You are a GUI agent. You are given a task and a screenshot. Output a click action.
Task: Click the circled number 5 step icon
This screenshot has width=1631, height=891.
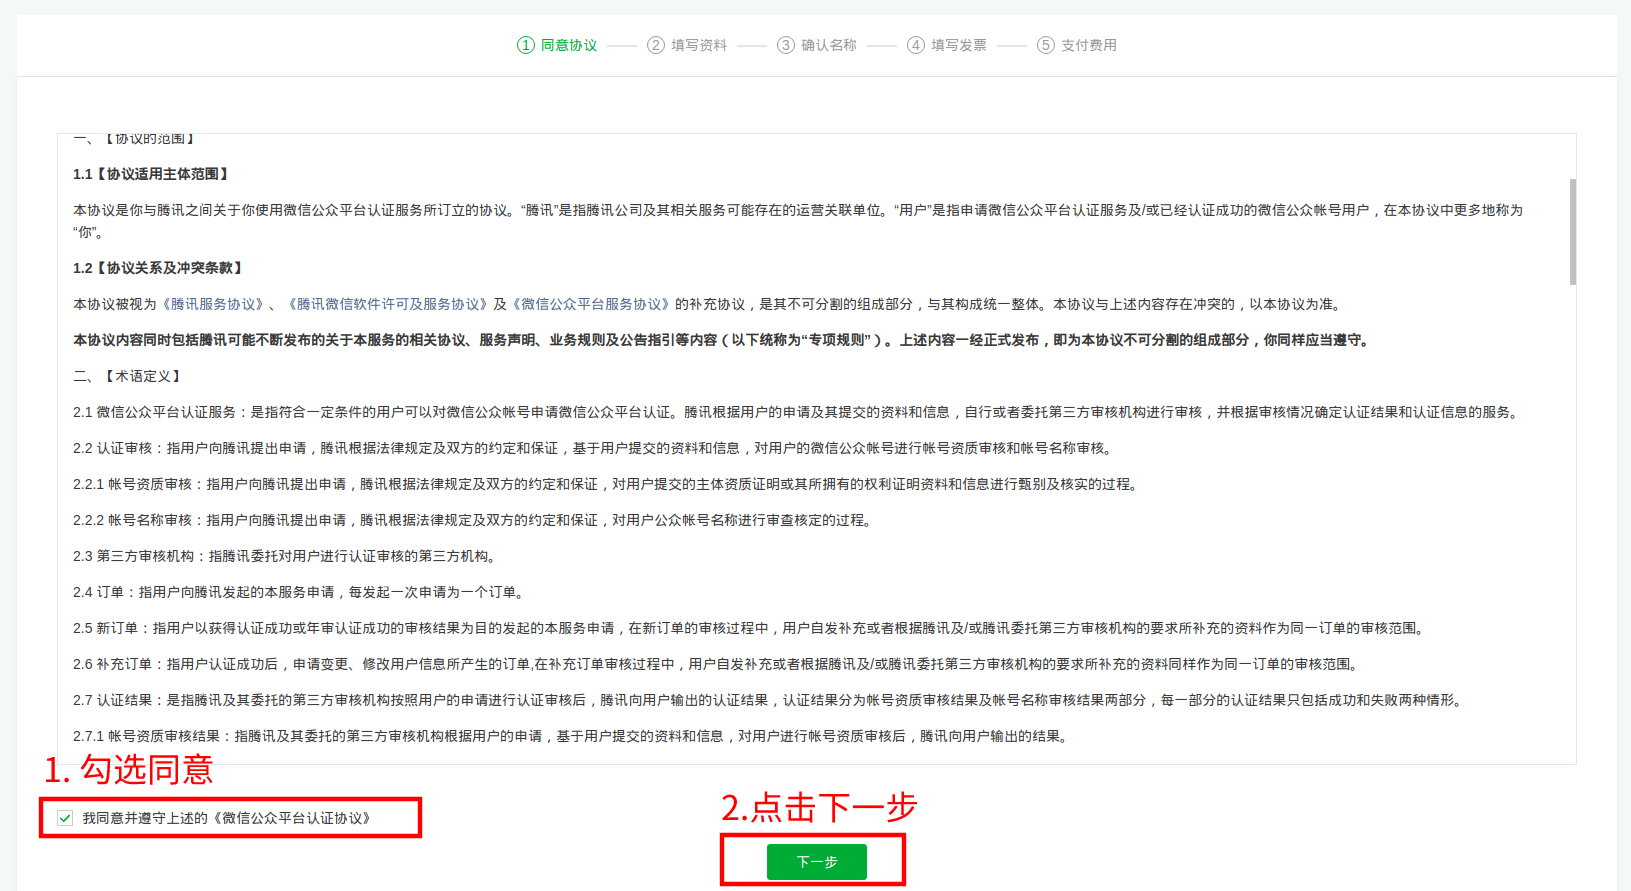click(x=1046, y=45)
